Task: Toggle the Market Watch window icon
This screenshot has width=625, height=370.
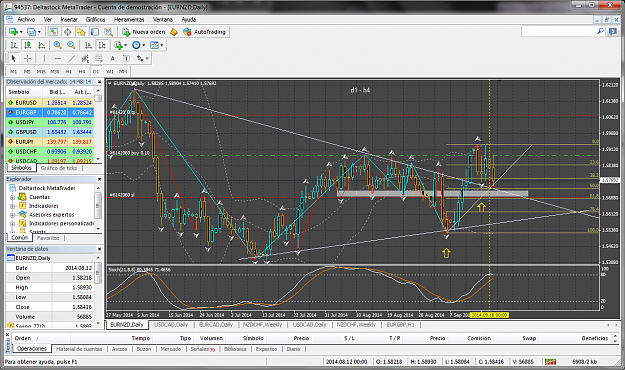Action: click(x=53, y=32)
